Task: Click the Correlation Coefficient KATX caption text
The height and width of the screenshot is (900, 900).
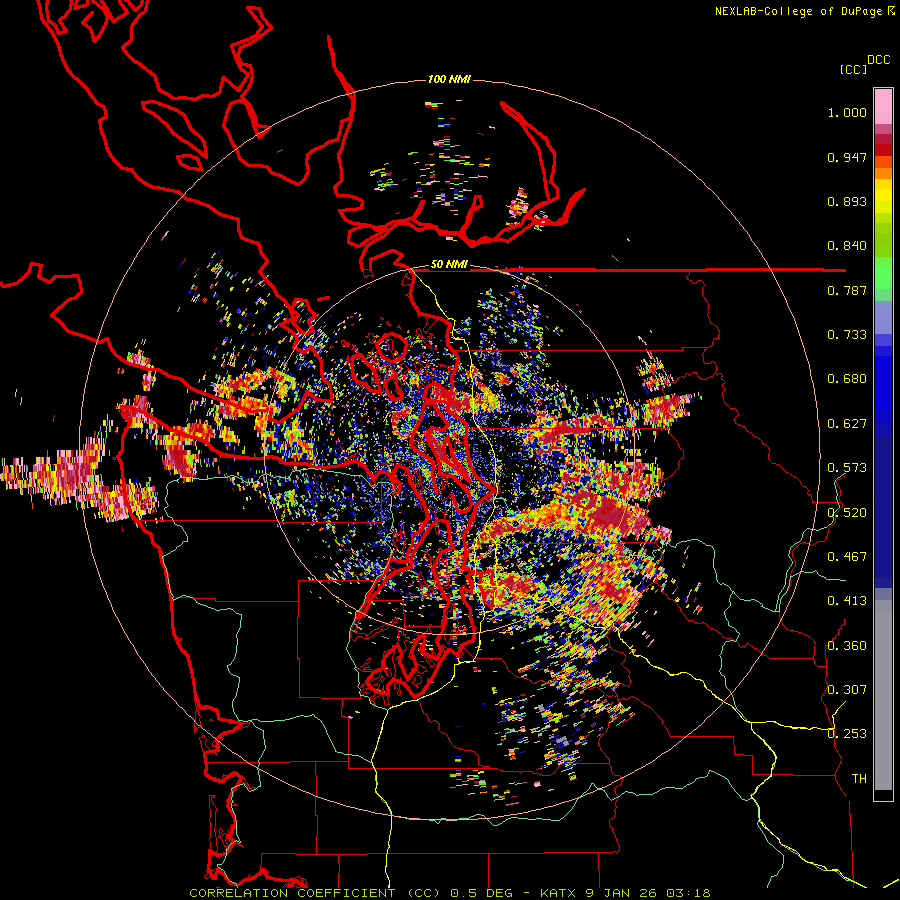Action: click(x=449, y=893)
